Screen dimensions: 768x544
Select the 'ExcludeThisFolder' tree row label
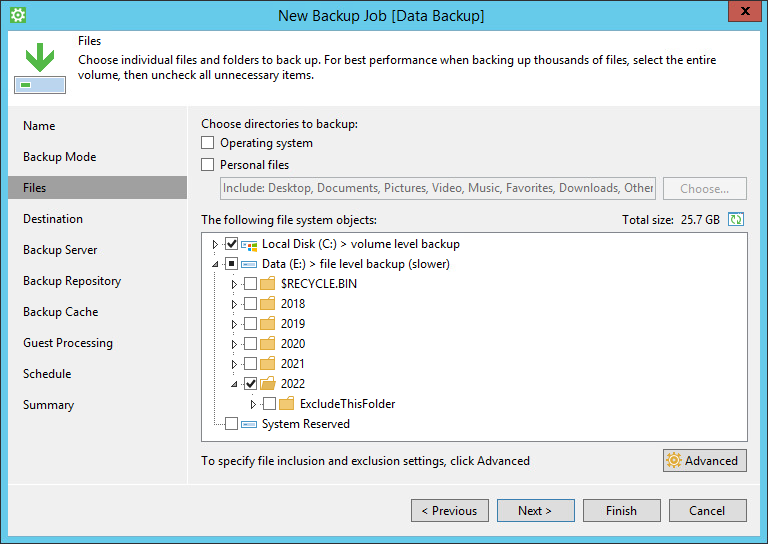click(x=348, y=404)
